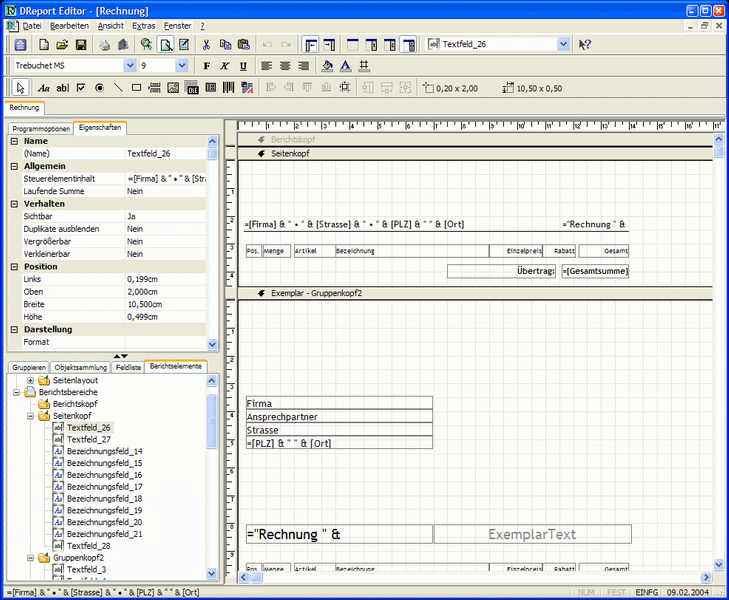This screenshot has height=600, width=729.
Task: Select the image control tool
Action: [173, 88]
